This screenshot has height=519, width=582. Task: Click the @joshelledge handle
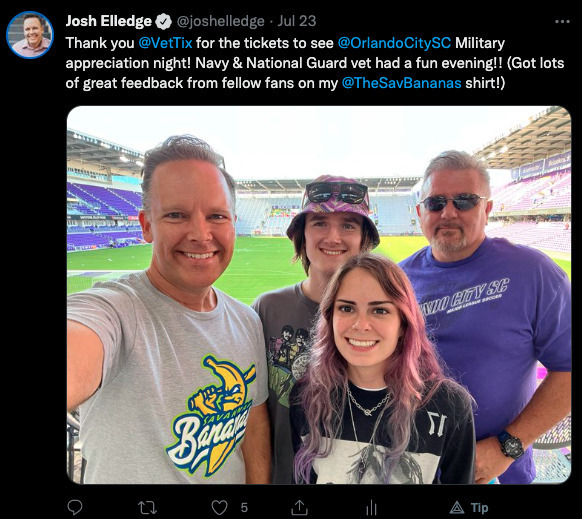click(x=220, y=22)
